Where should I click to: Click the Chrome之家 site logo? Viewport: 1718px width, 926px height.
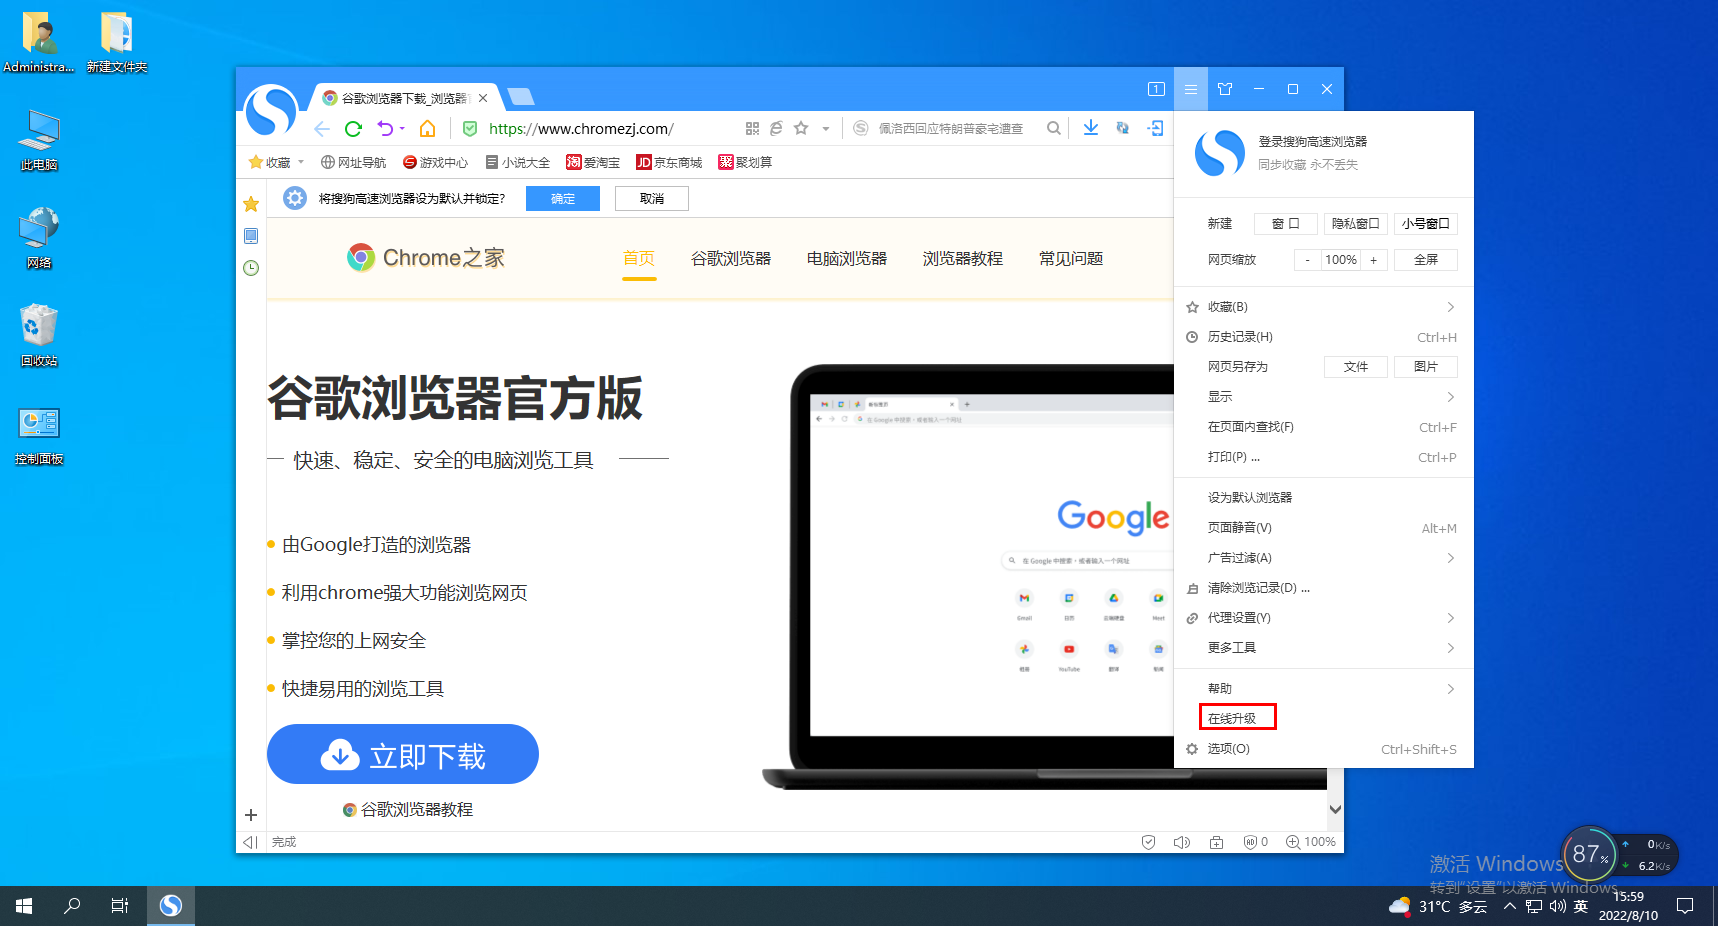coord(426,258)
